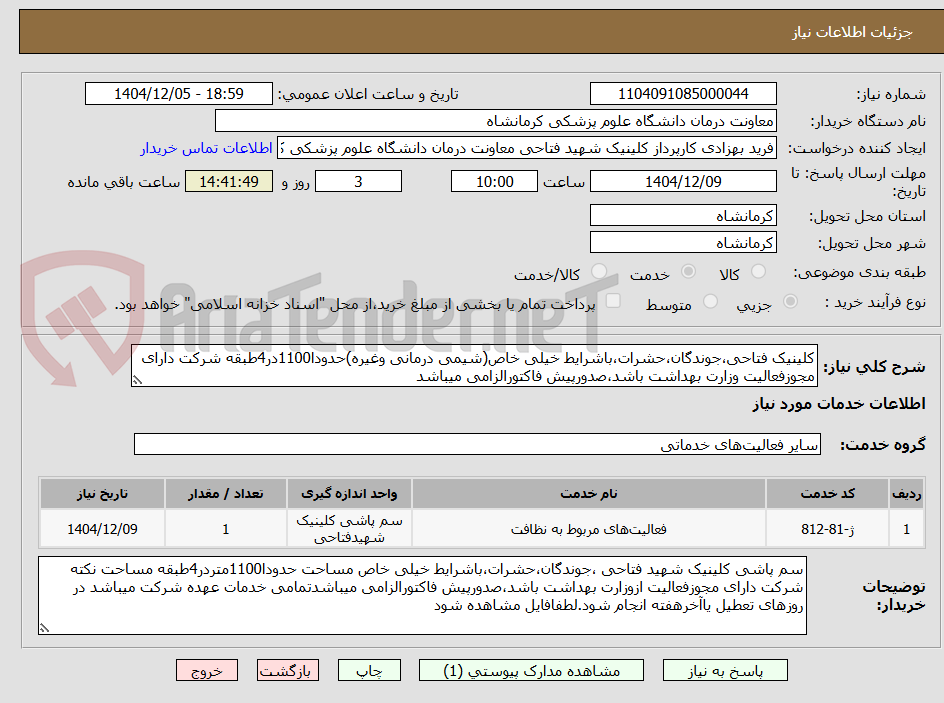944x703 pixels.
Task: Click the response deadline date 1404/12/09 field
Action: 683,181
